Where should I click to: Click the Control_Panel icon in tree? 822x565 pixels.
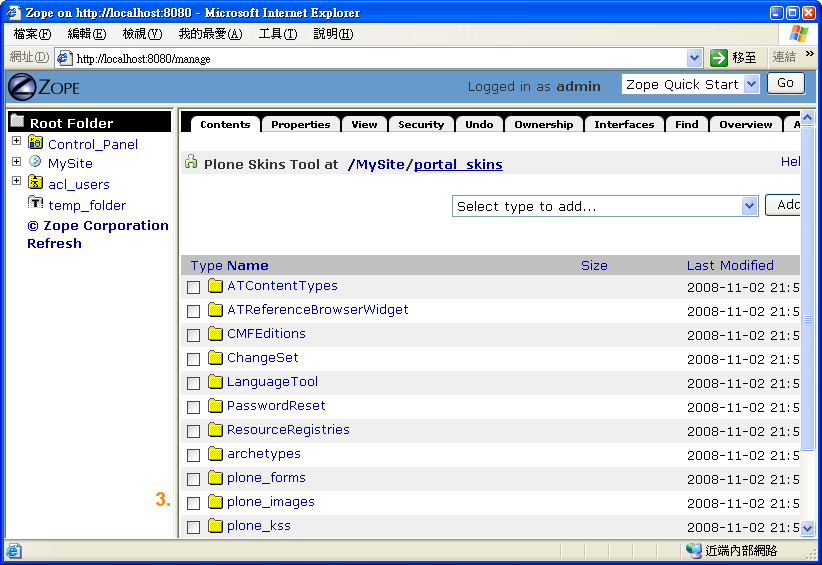pos(36,142)
